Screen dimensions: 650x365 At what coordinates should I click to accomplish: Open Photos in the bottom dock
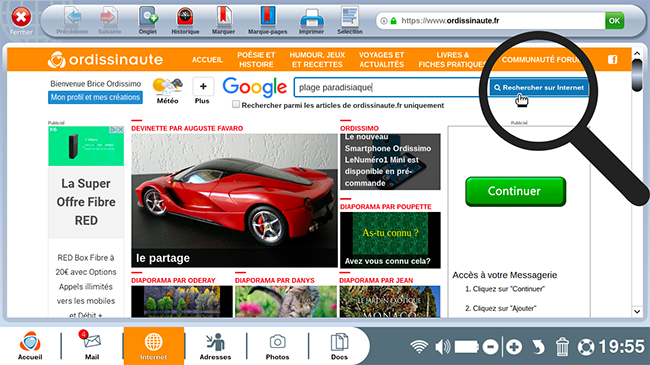pos(277,346)
